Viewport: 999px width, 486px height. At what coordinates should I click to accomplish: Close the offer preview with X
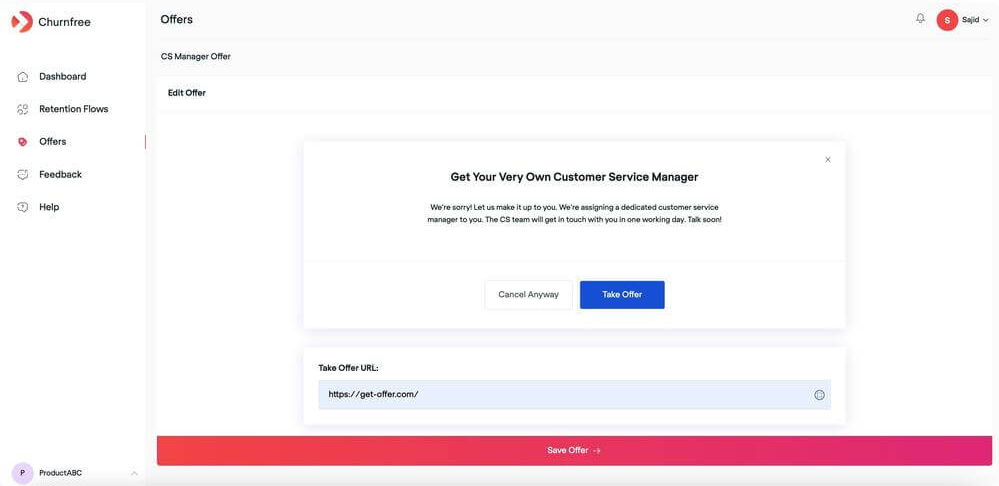coord(828,160)
